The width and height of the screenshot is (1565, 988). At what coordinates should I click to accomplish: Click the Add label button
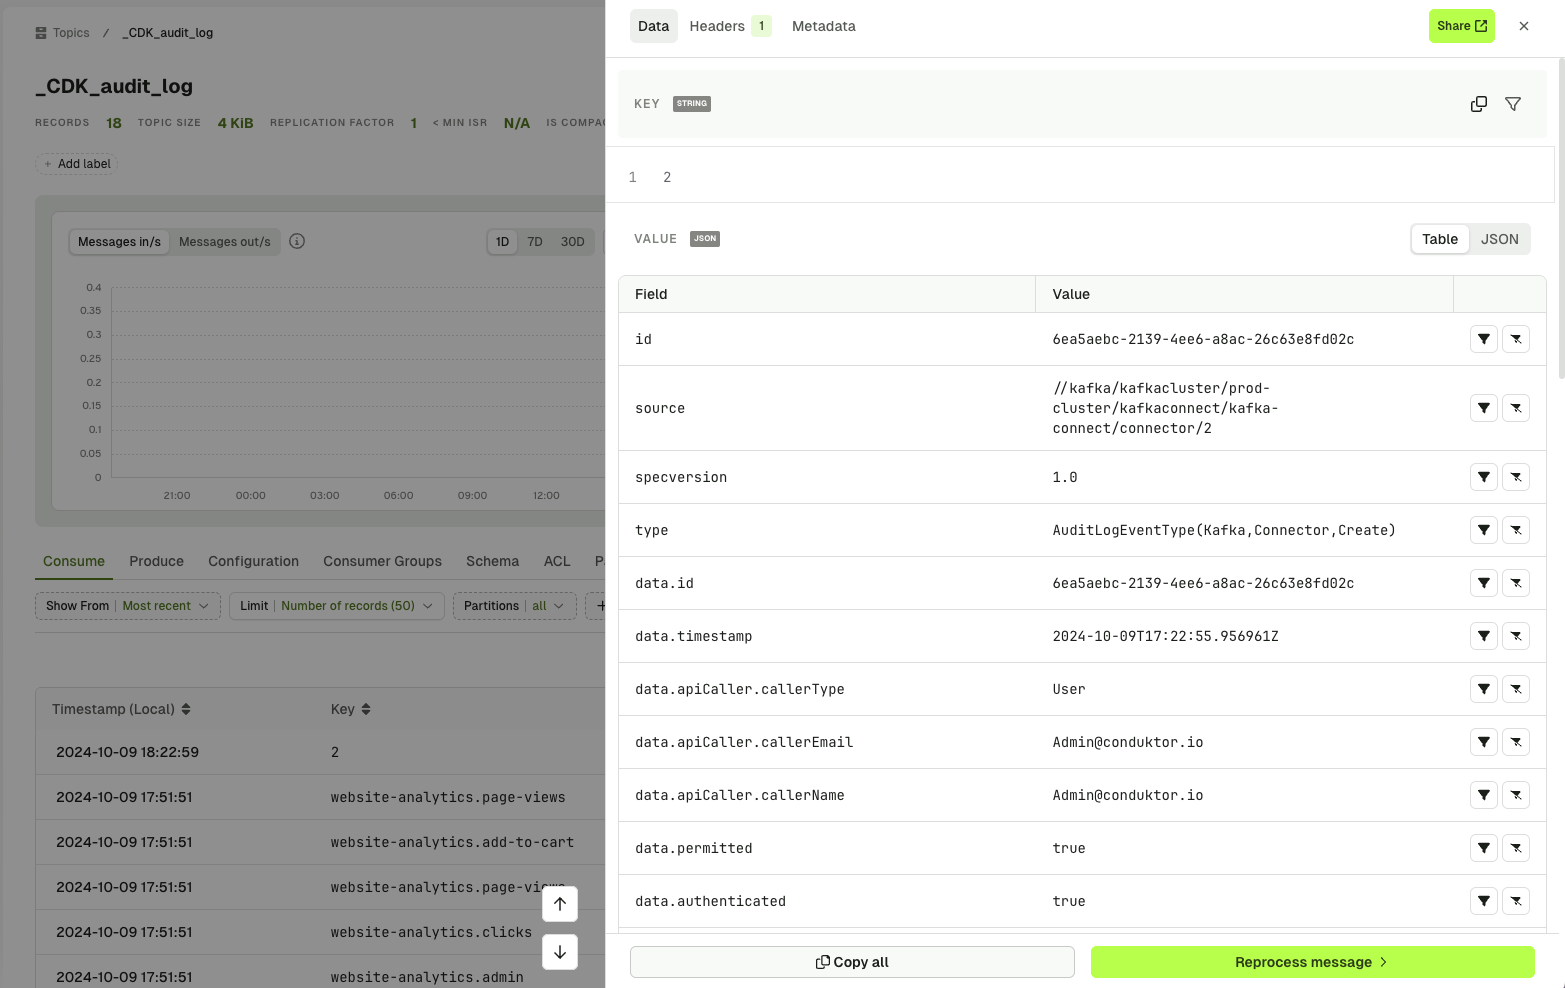tap(77, 164)
